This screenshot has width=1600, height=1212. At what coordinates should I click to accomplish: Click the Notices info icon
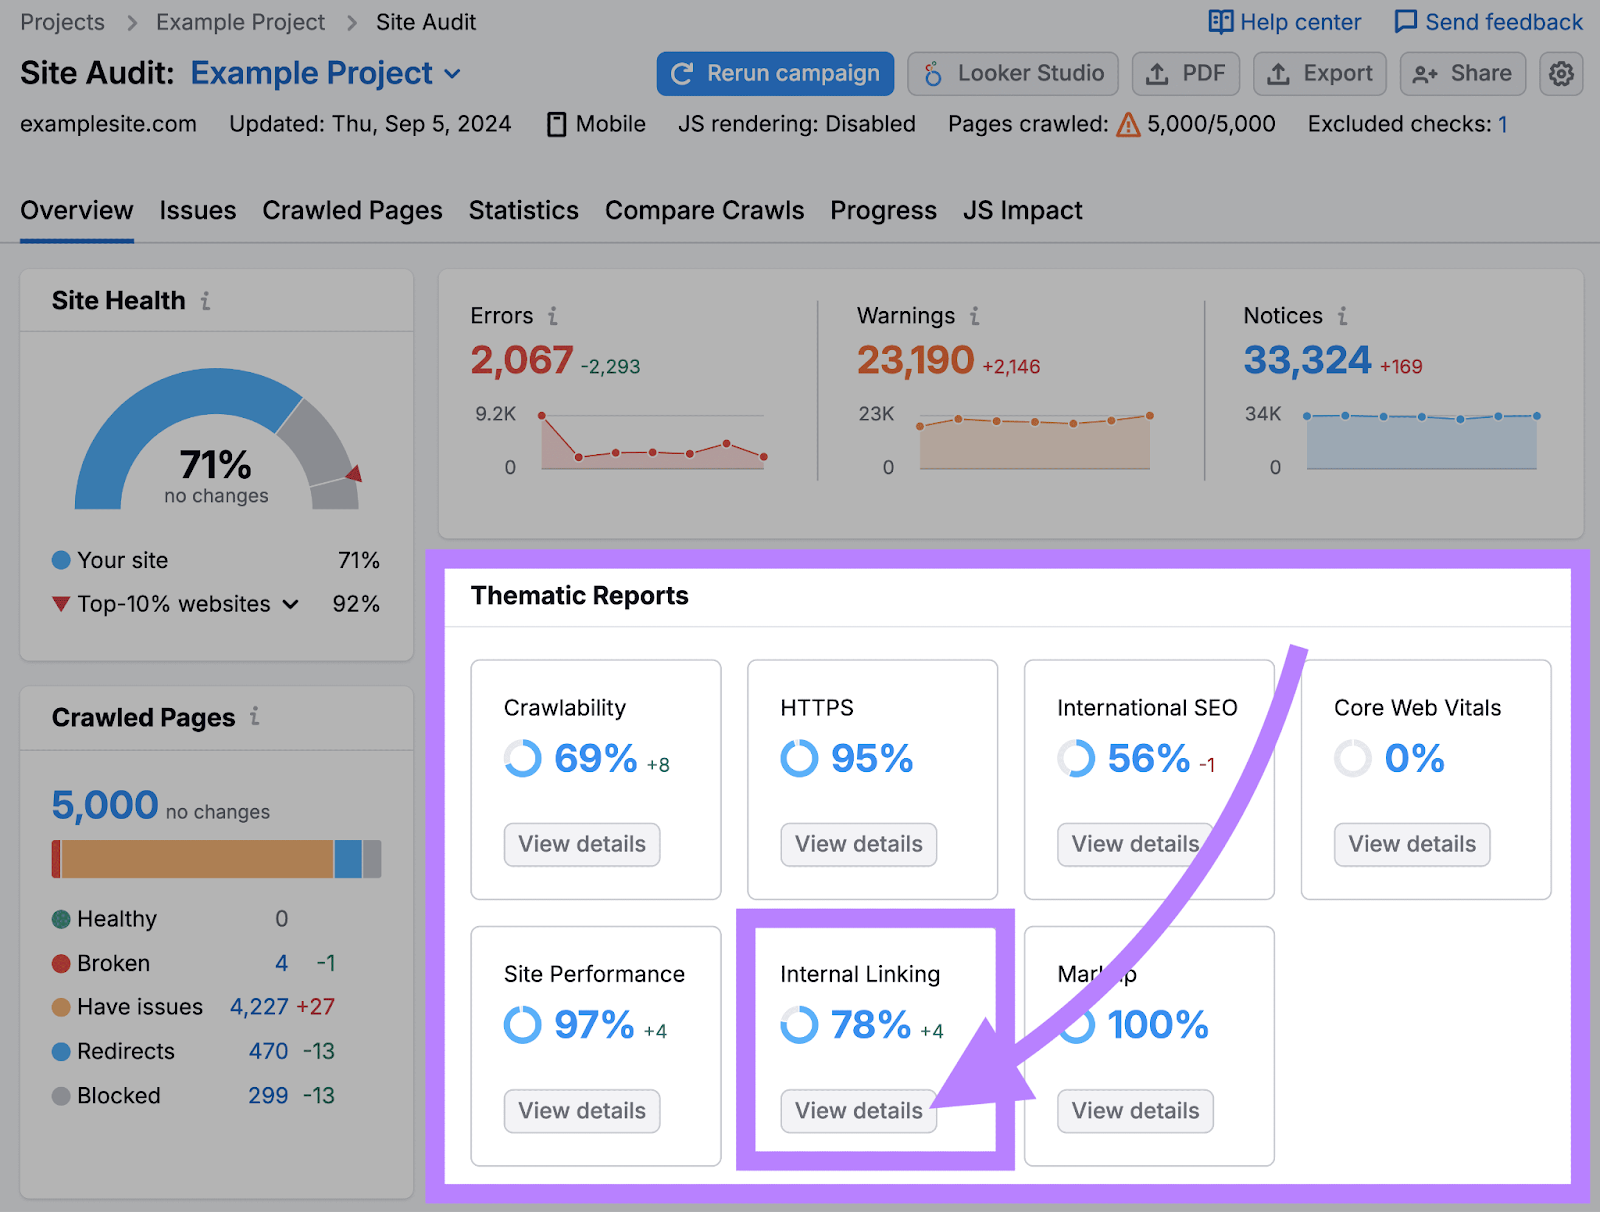[1342, 316]
